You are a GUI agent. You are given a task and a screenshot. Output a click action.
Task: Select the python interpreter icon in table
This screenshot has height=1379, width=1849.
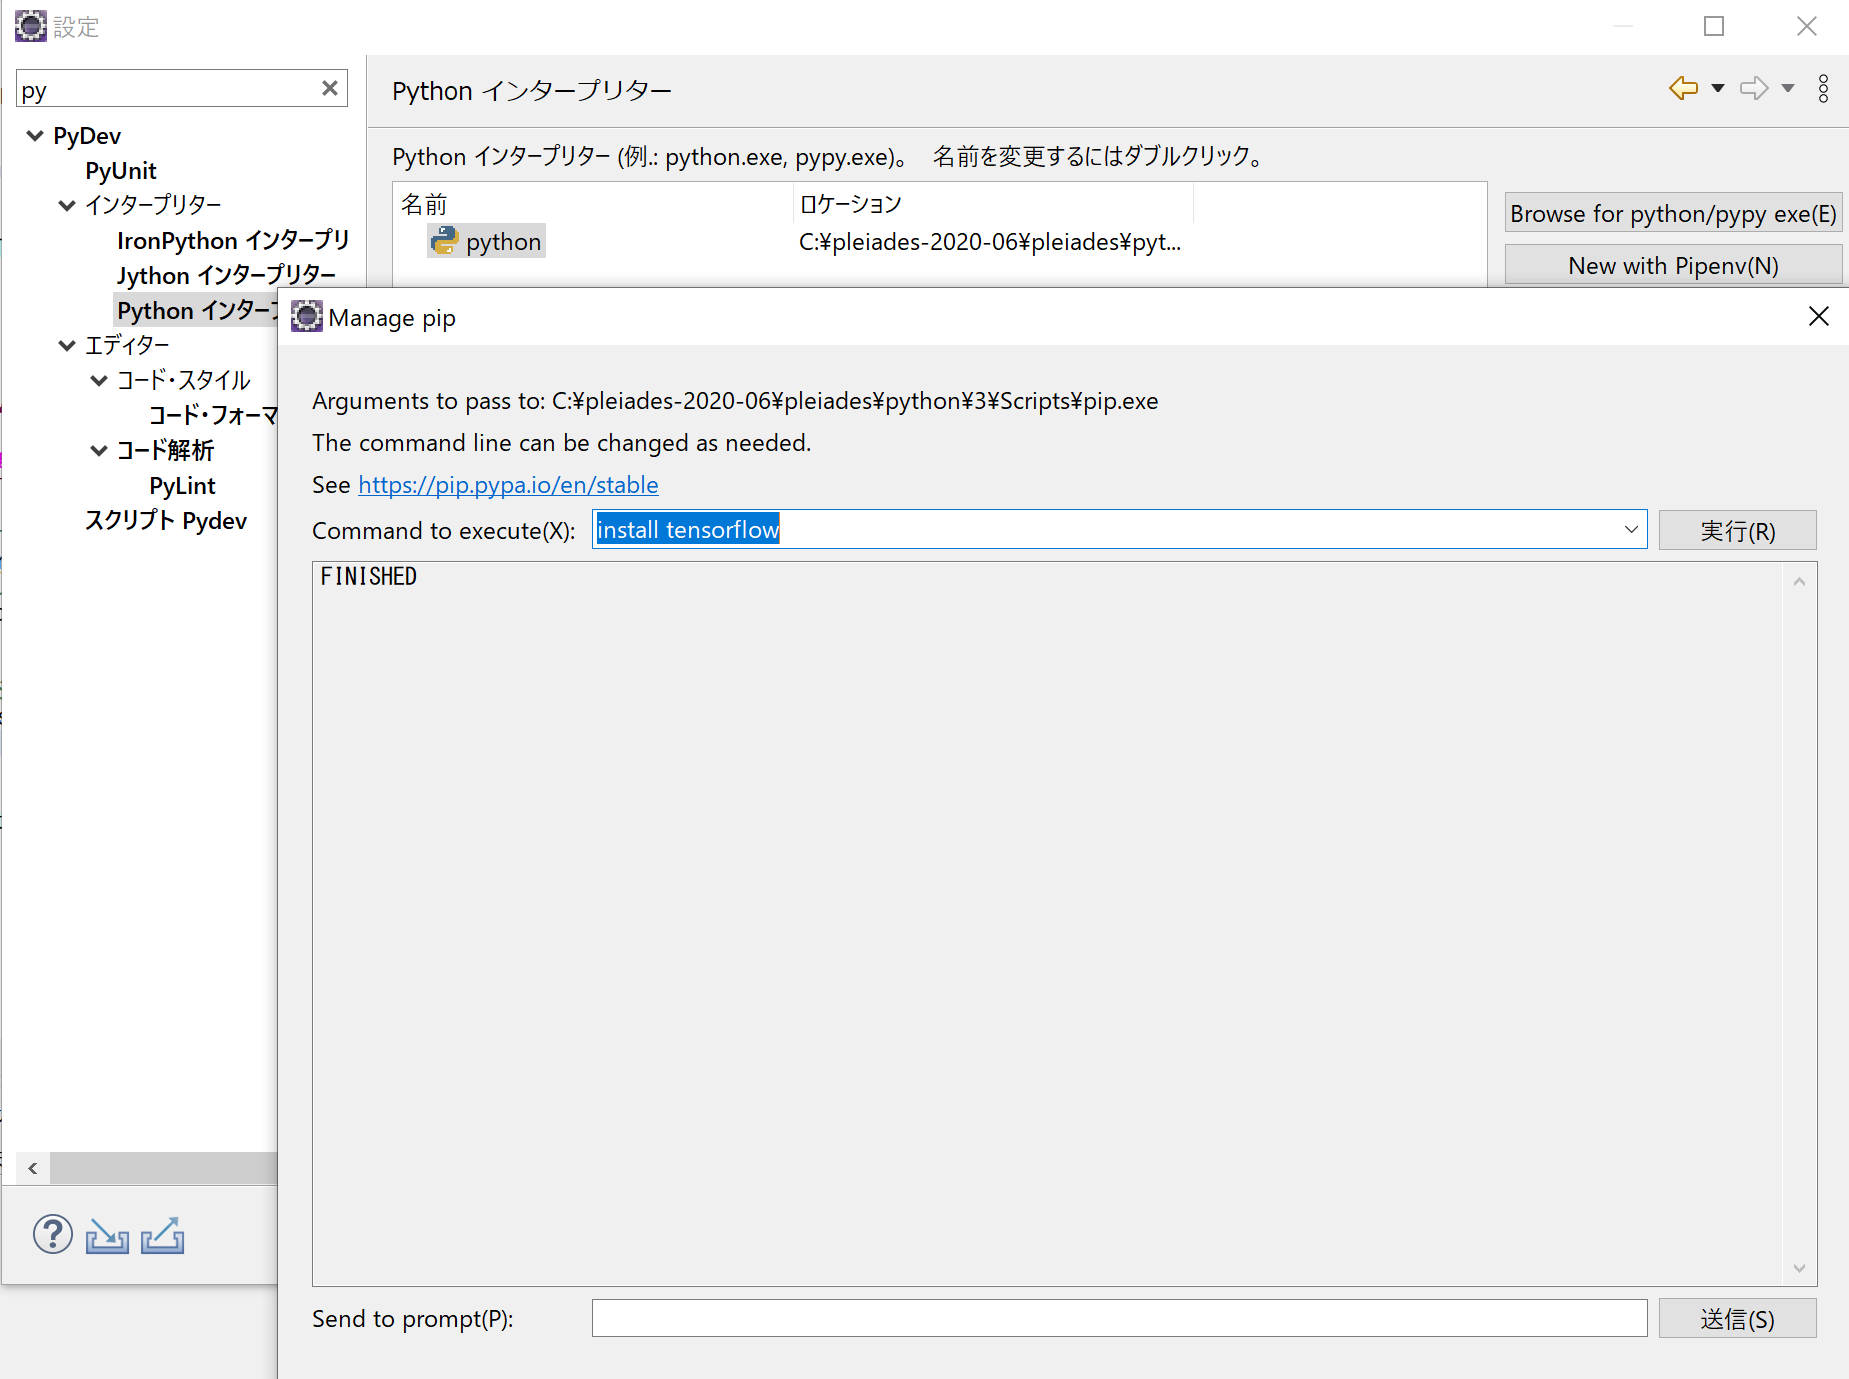pos(444,241)
